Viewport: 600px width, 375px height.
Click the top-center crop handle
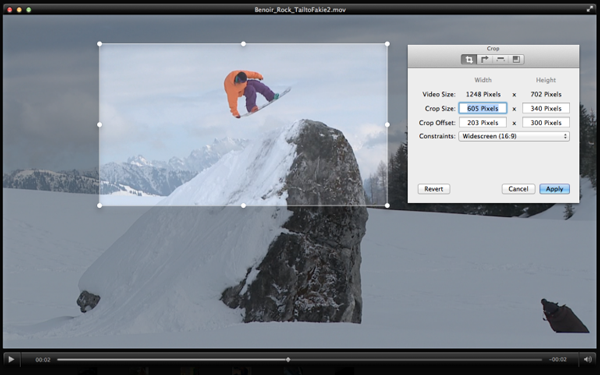[243, 44]
